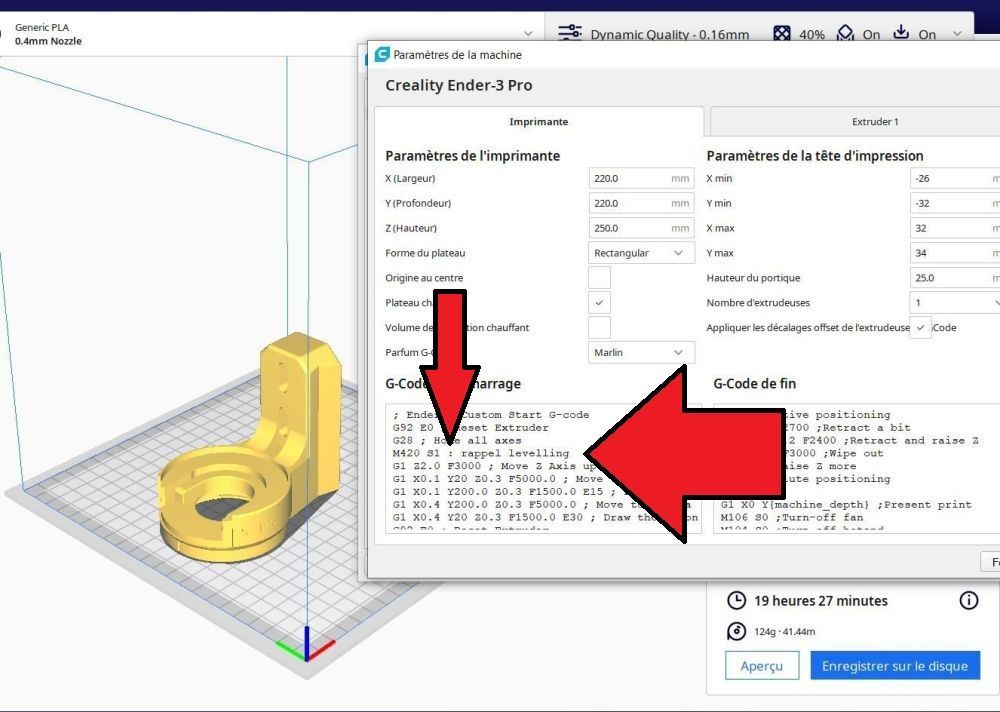The height and width of the screenshot is (712, 1000).
Task: Click the profile settings sliders icon
Action: [569, 33]
